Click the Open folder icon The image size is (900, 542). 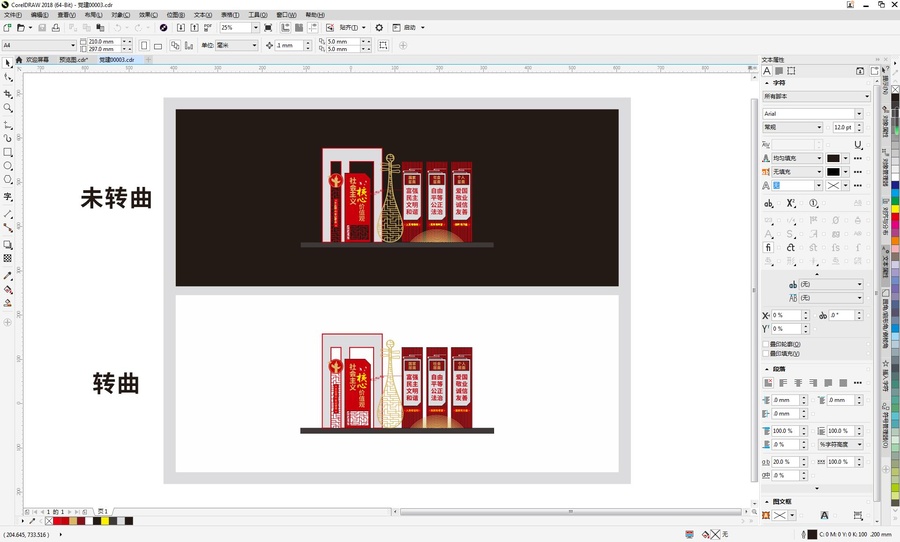pyautogui.click(x=21, y=28)
